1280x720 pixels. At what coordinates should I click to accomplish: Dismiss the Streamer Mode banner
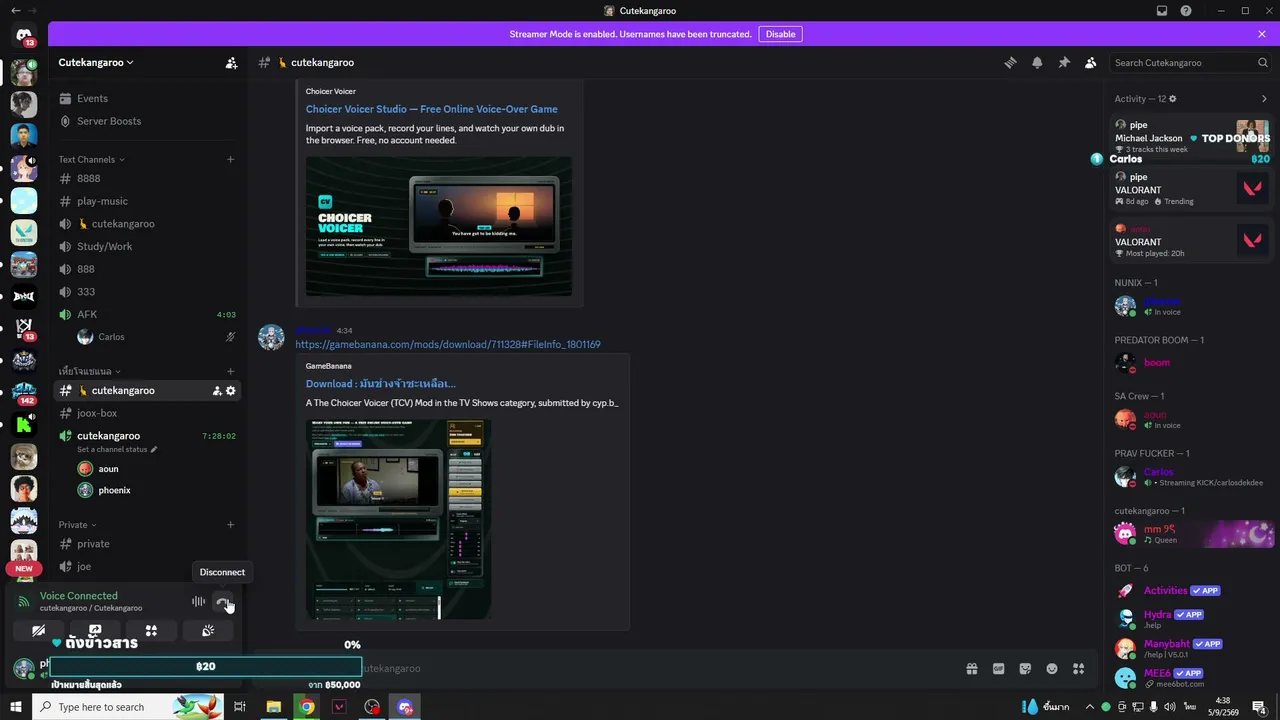[x=1262, y=34]
